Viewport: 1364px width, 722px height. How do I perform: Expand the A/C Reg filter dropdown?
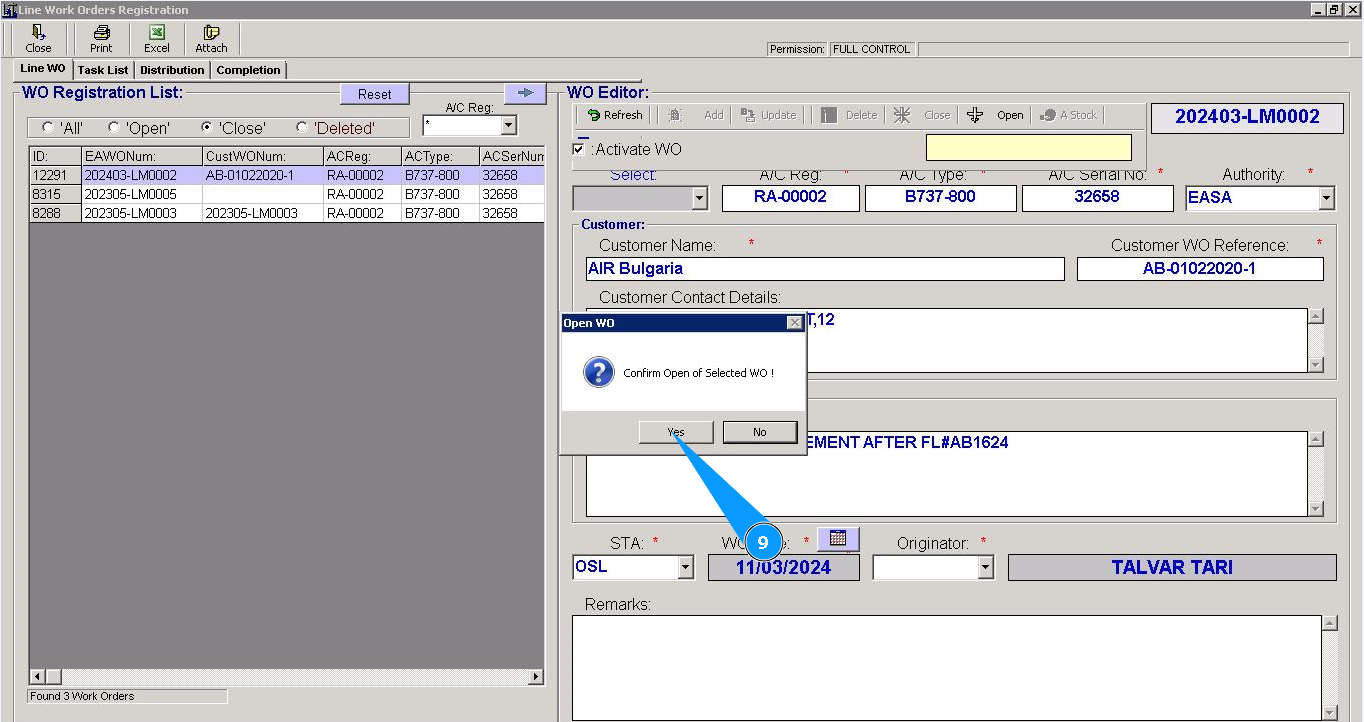tap(508, 126)
